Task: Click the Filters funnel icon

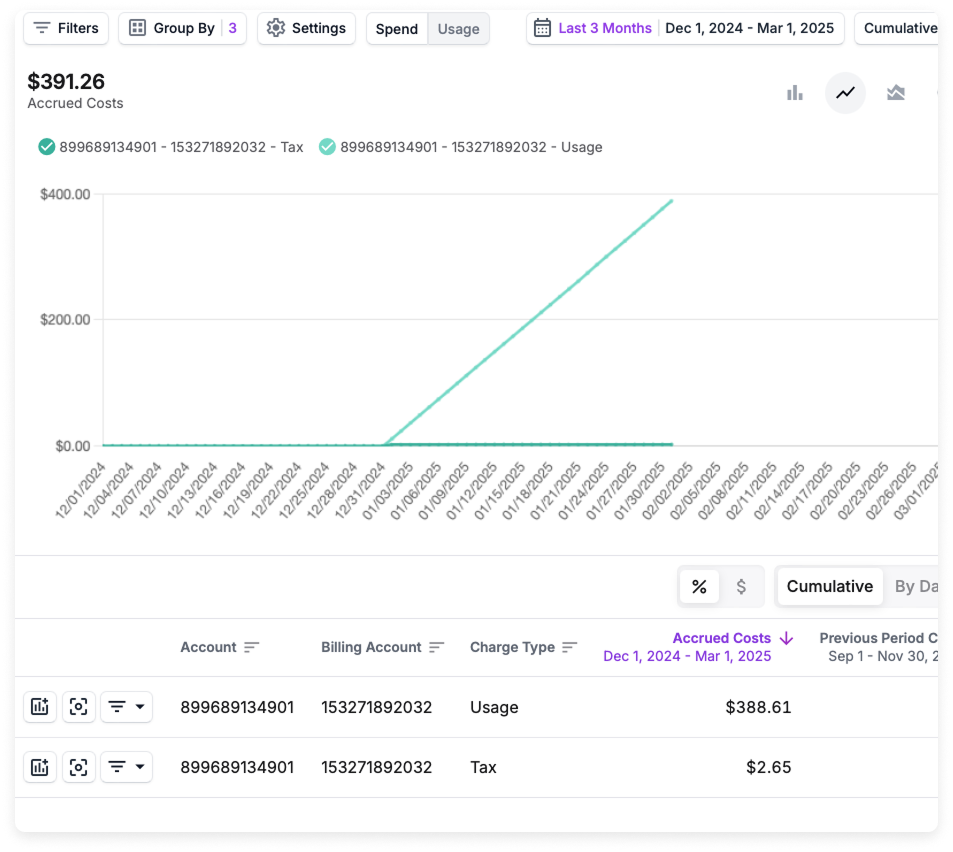Action: point(42,28)
